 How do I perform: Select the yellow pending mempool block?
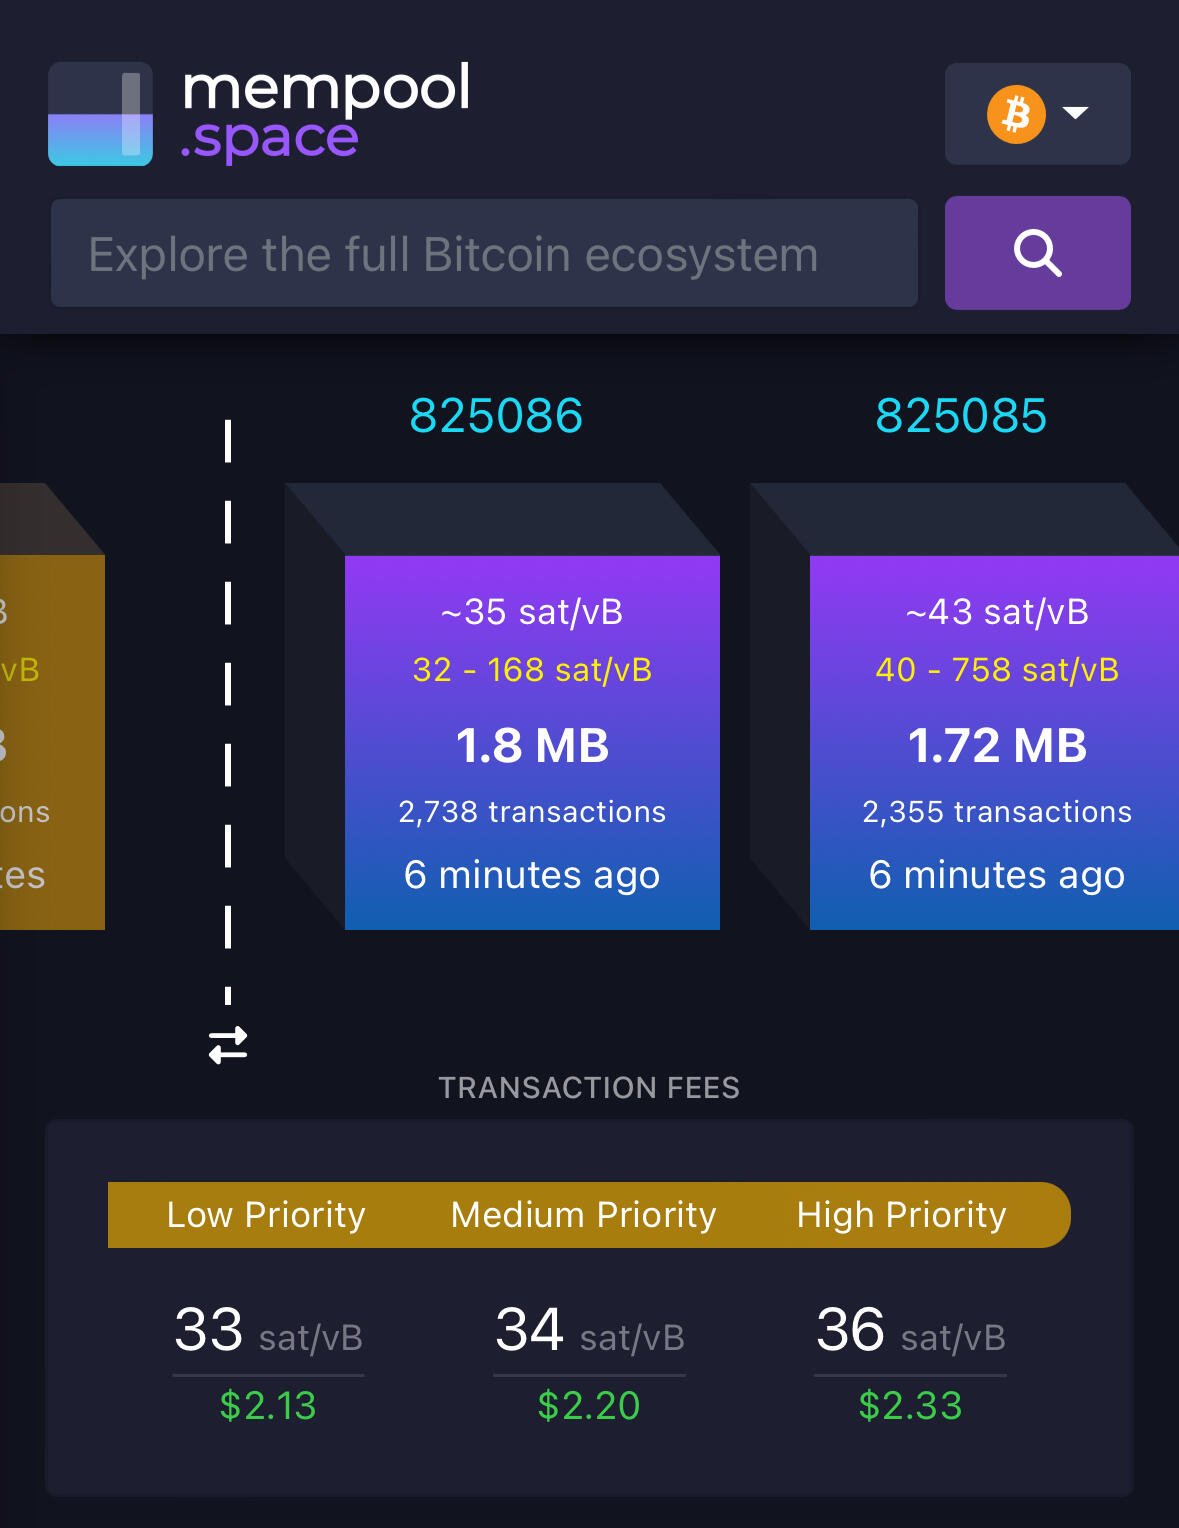(52, 743)
